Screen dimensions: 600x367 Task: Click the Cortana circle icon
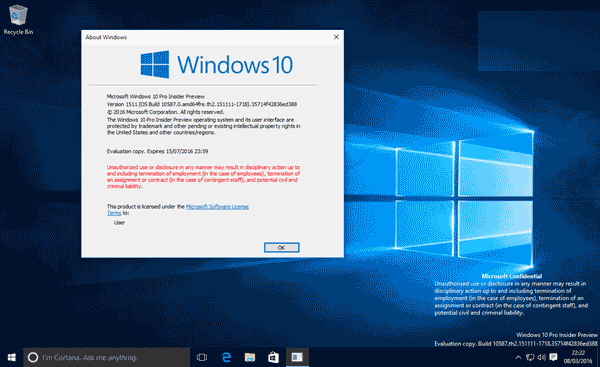33,357
